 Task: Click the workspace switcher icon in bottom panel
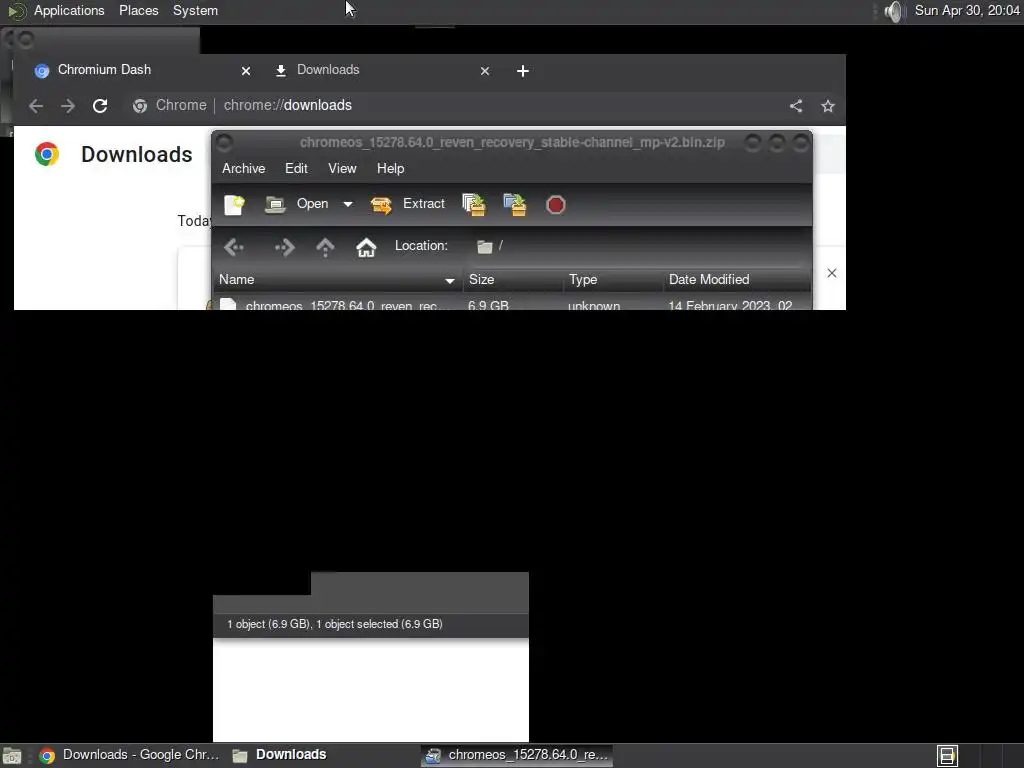pyautogui.click(x=947, y=756)
